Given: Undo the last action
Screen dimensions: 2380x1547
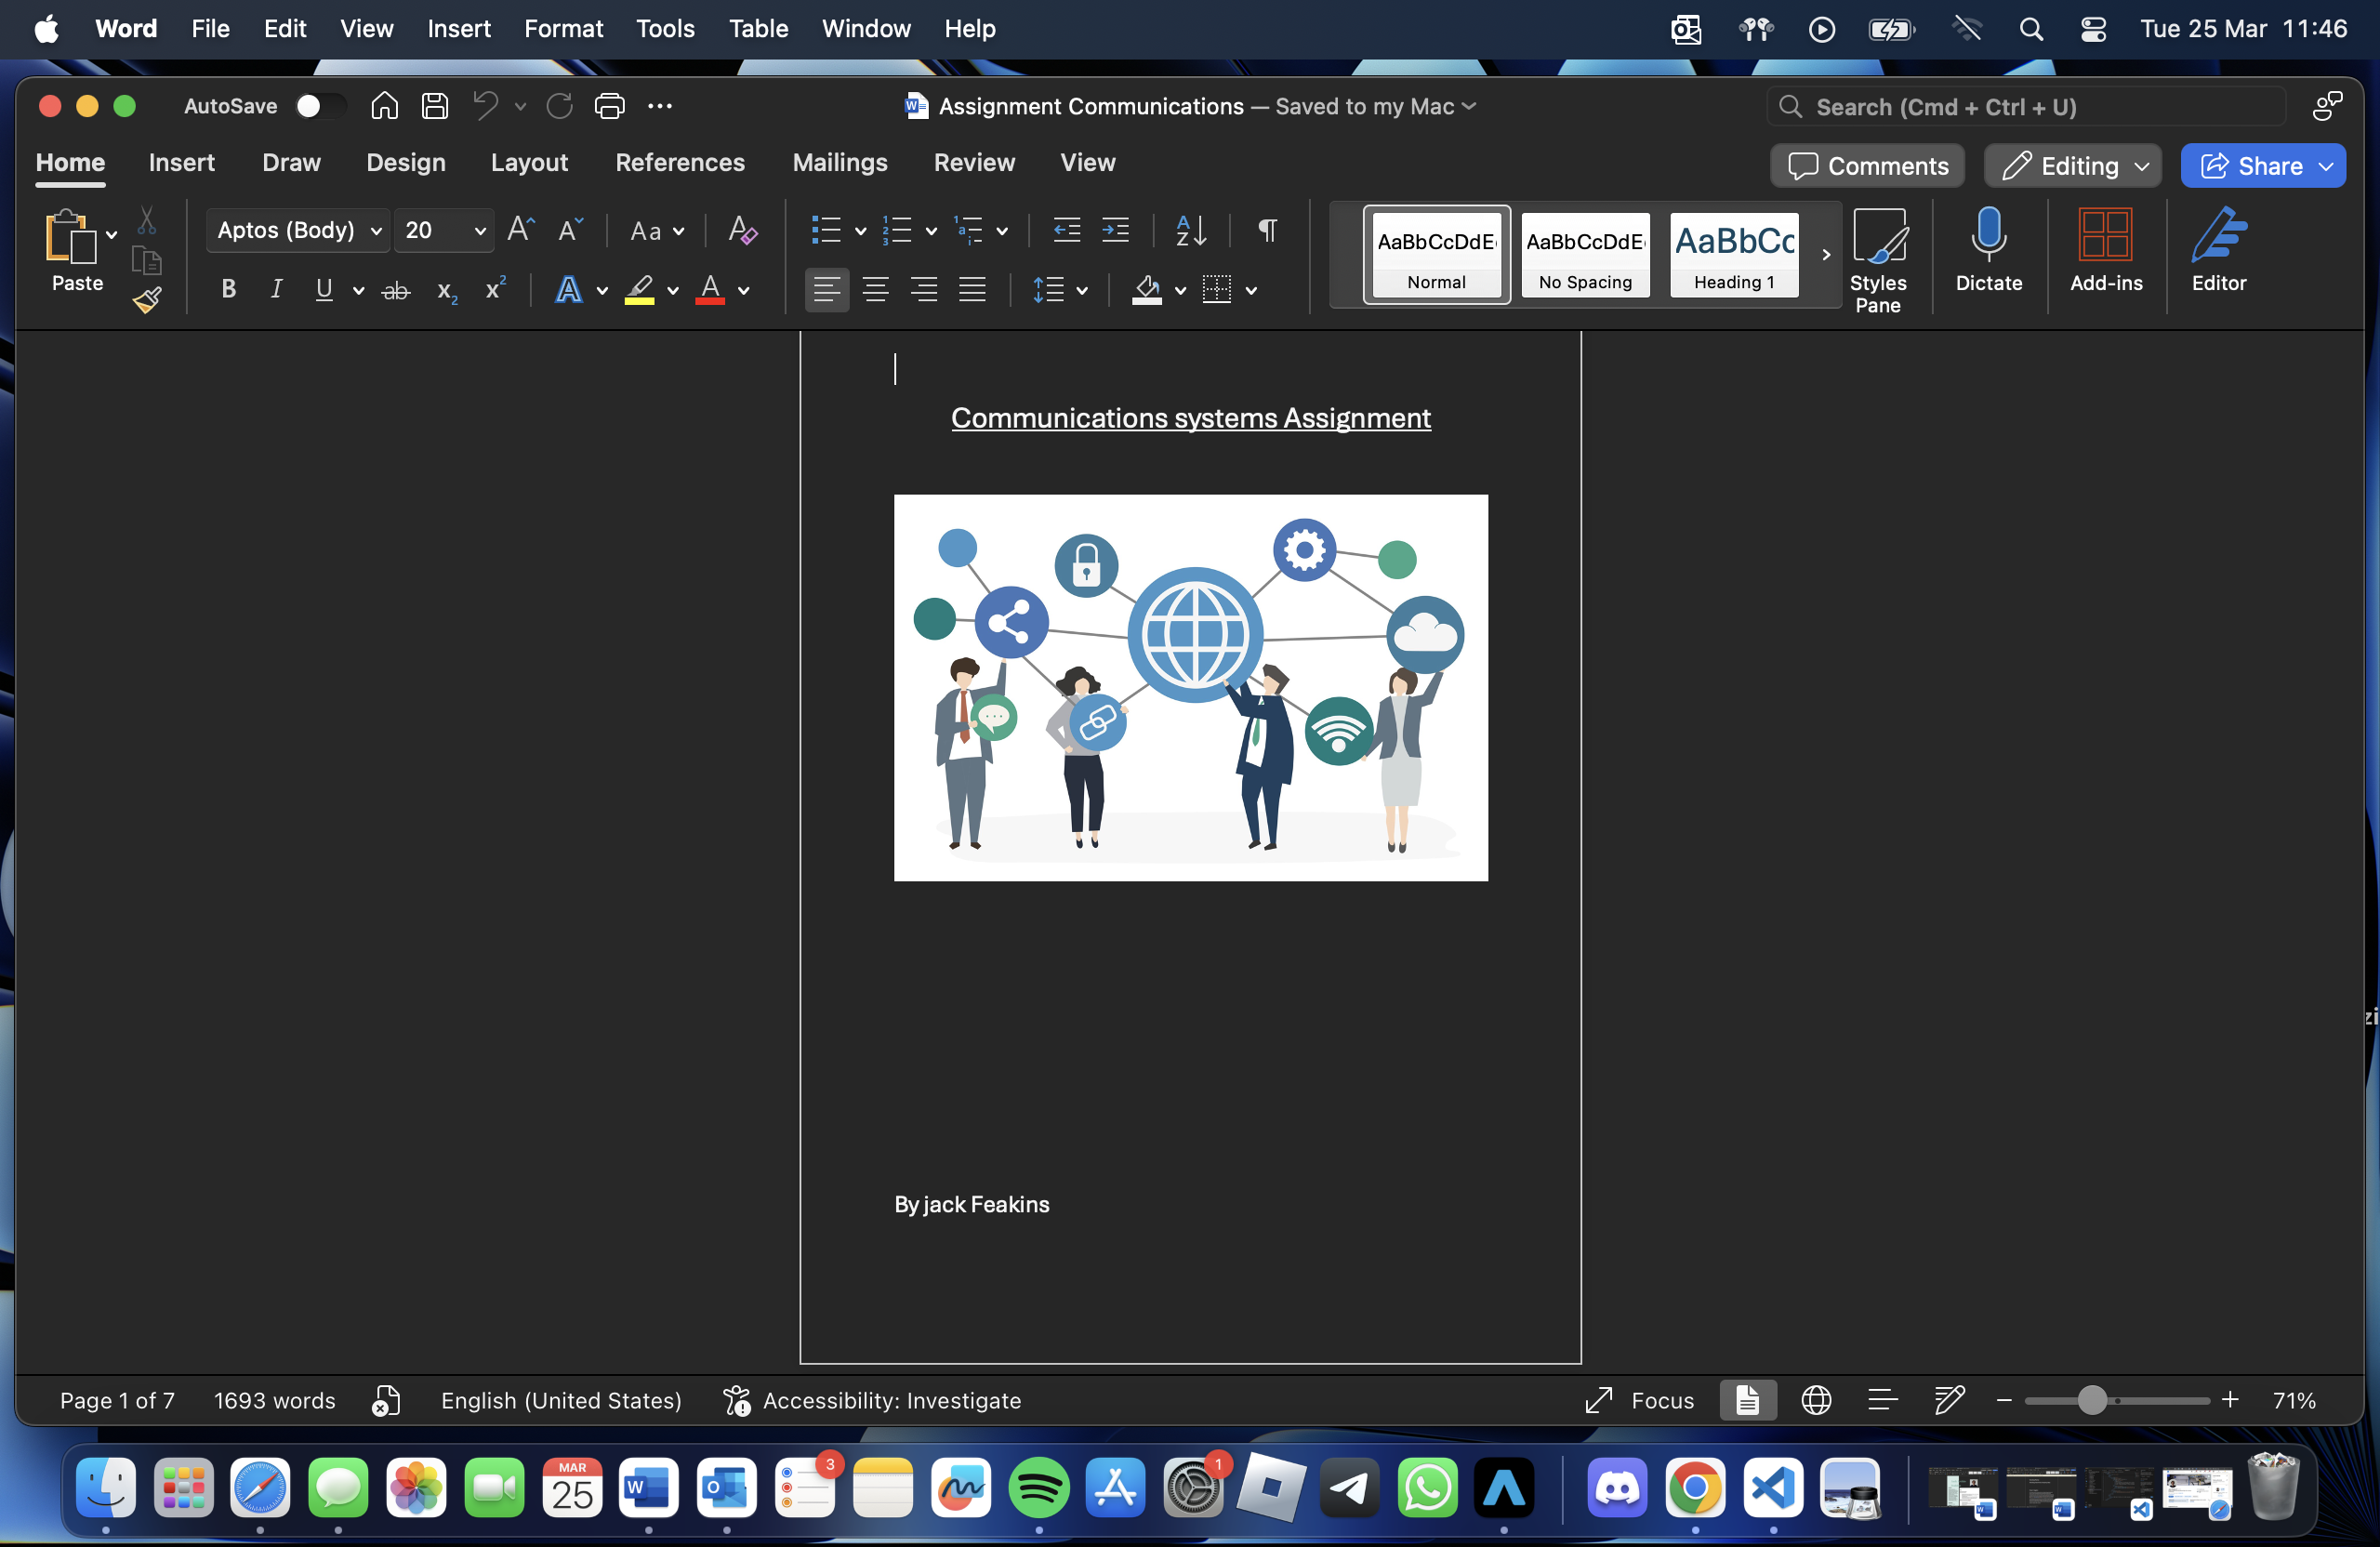Looking at the screenshot, I should [x=486, y=106].
